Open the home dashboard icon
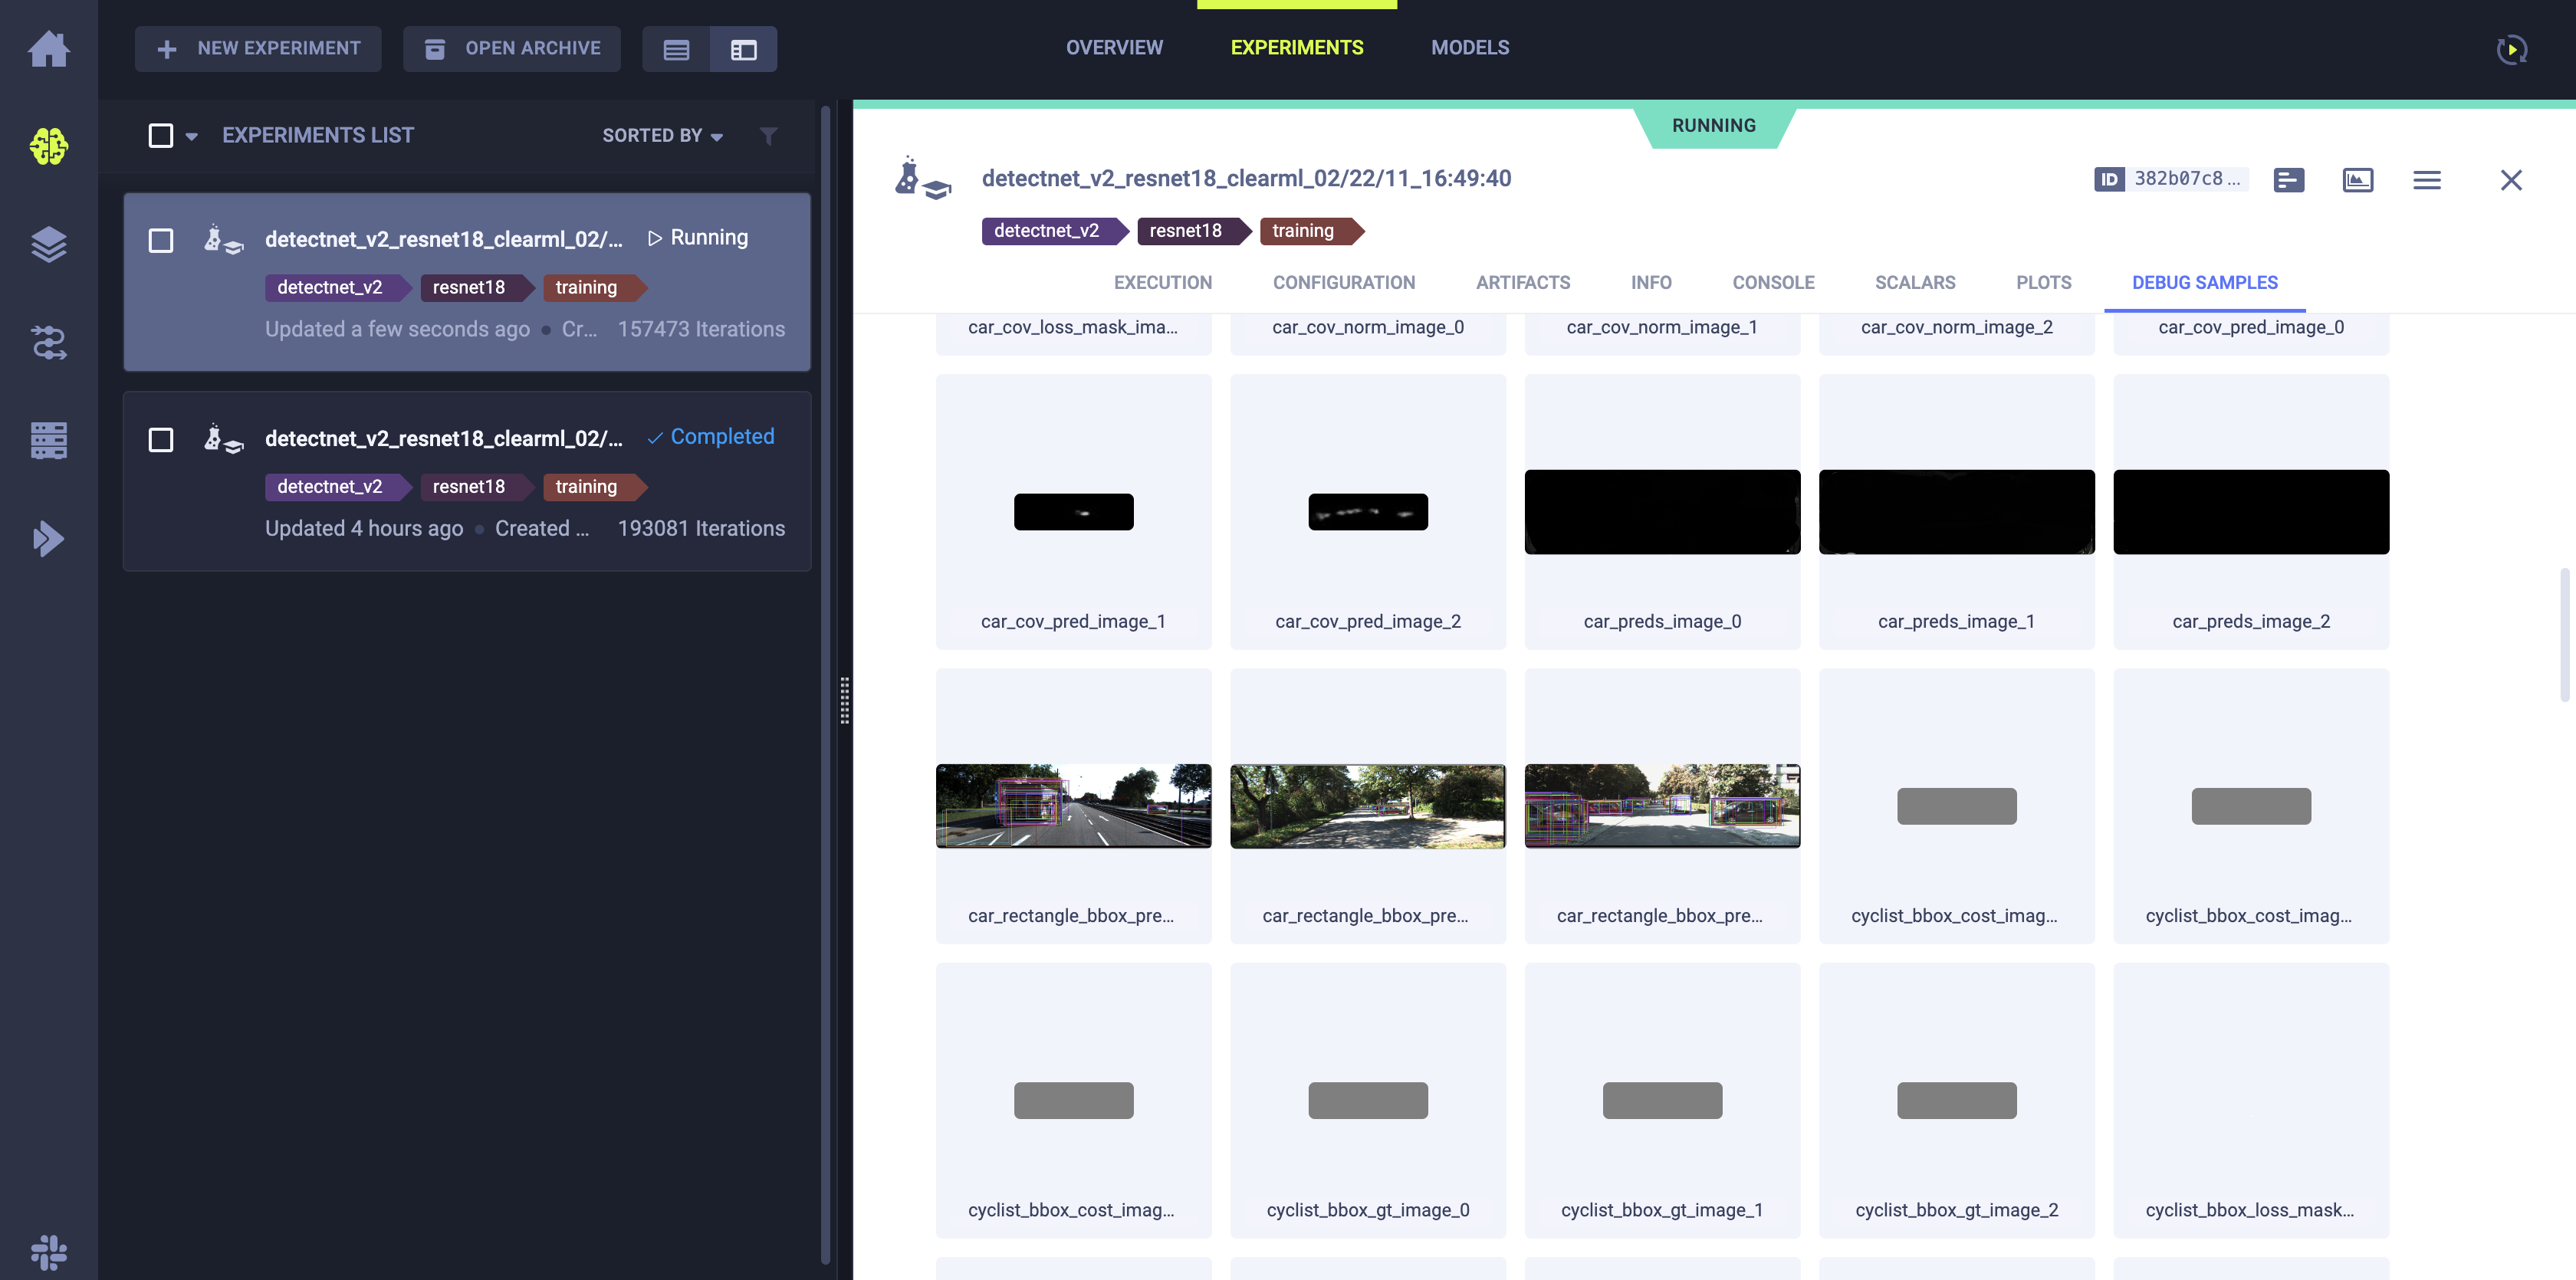This screenshot has height=1280, width=2576. (48, 48)
